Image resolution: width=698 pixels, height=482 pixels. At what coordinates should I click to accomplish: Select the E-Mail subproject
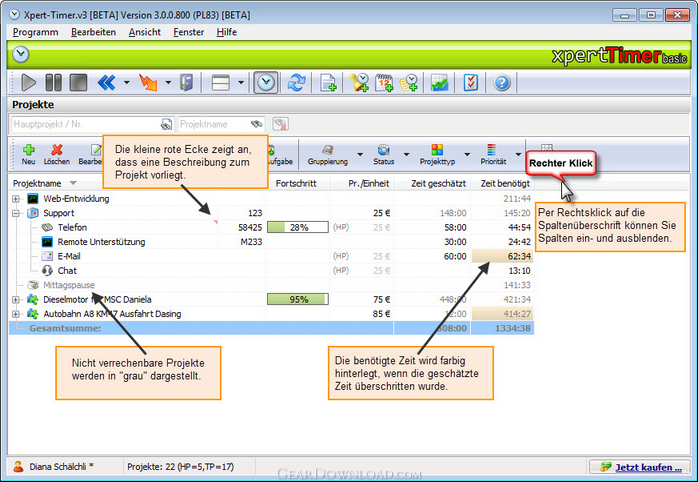[69, 256]
